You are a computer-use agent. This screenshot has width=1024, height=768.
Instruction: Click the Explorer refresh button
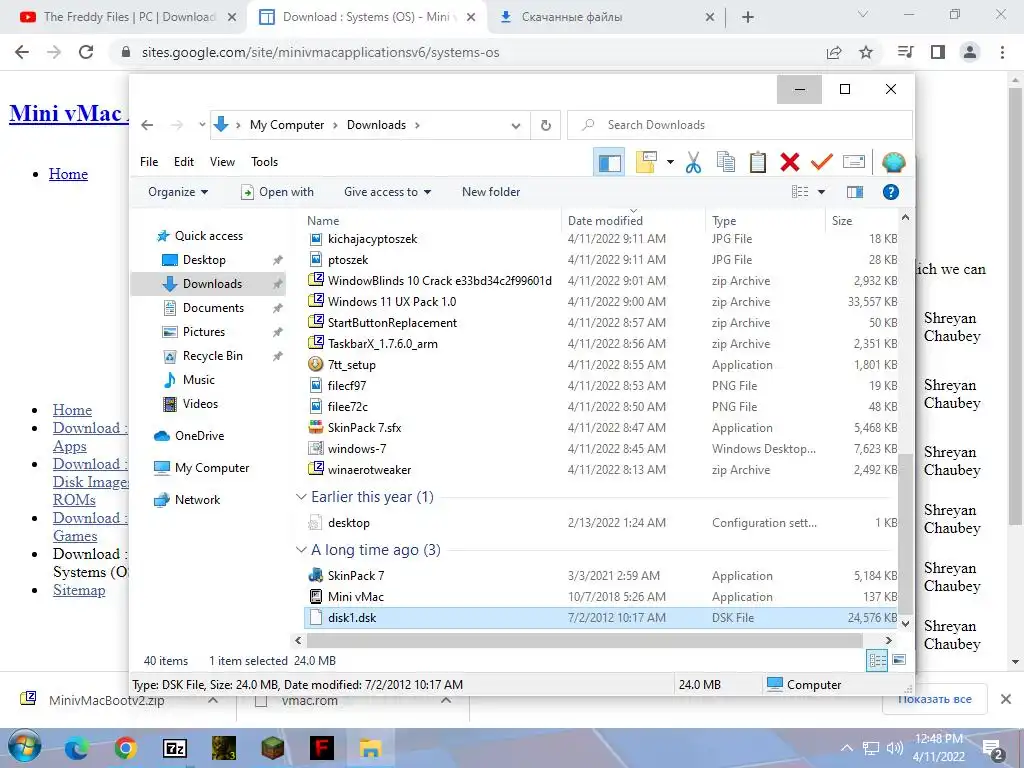pos(546,125)
